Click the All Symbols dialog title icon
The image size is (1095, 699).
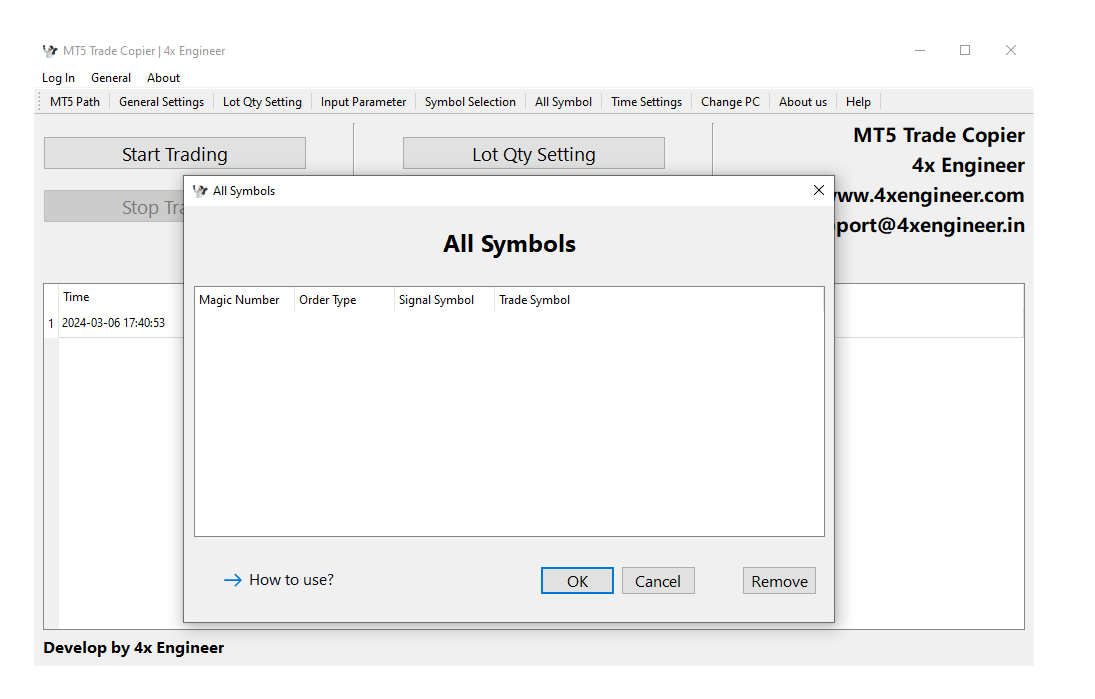pos(200,191)
